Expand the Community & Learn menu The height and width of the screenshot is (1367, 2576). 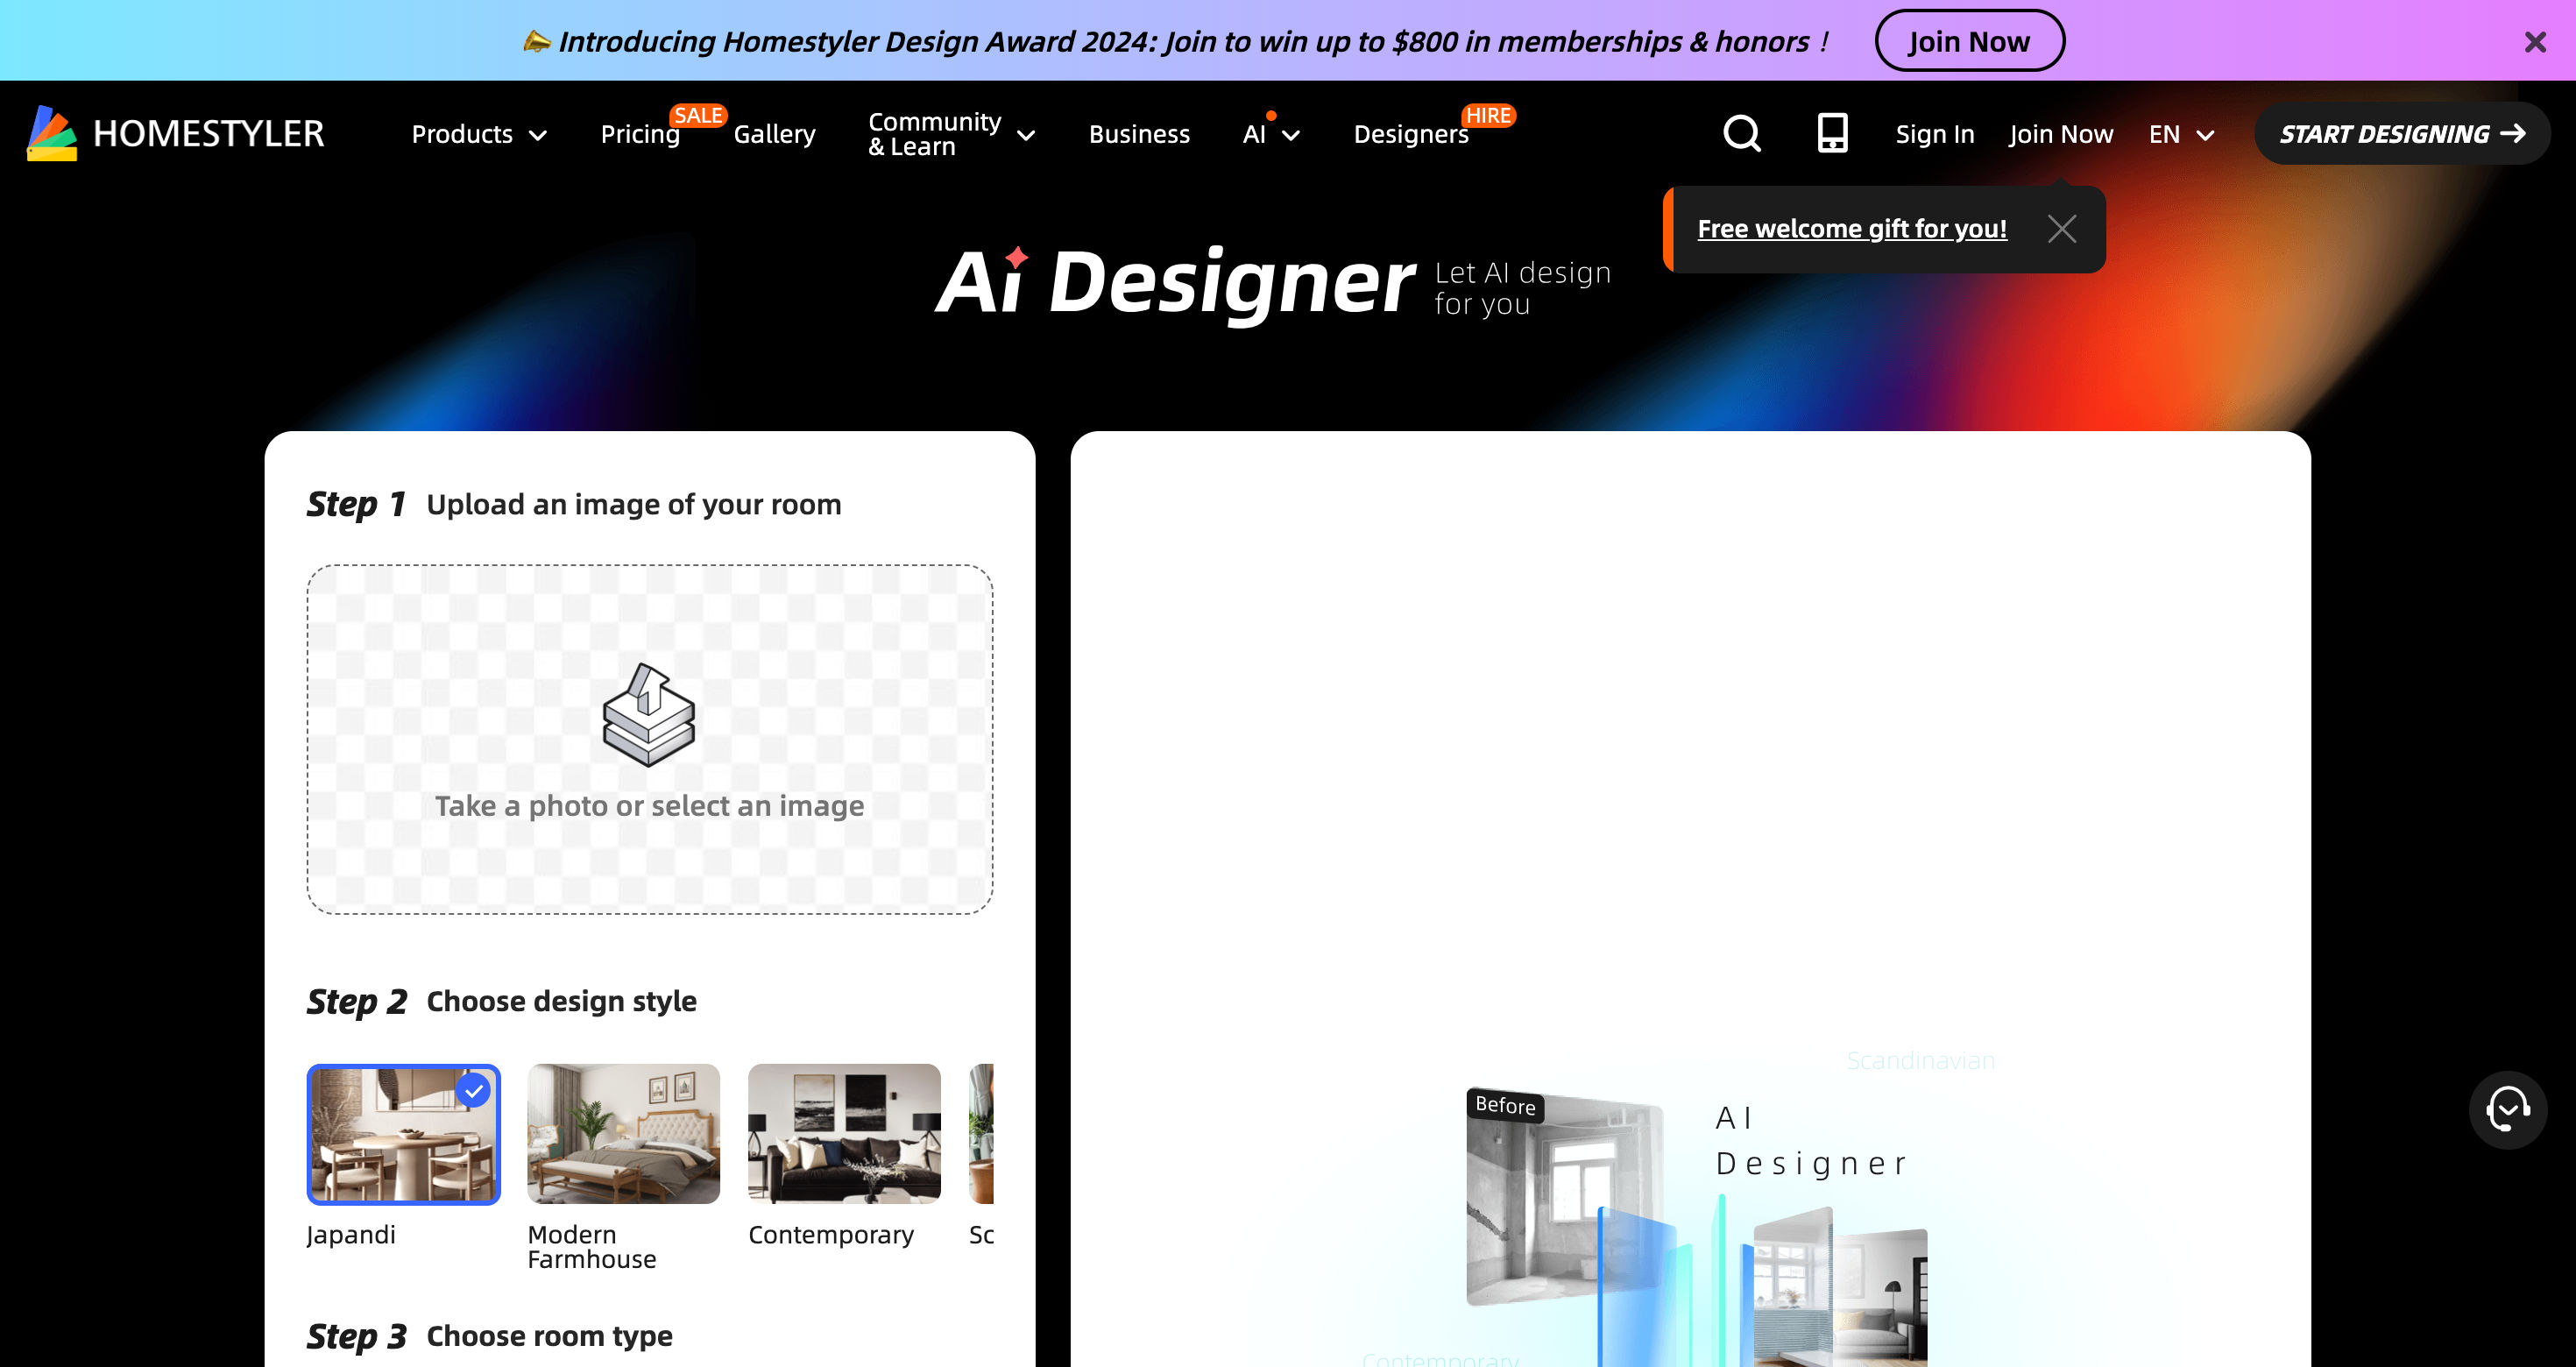951,134
